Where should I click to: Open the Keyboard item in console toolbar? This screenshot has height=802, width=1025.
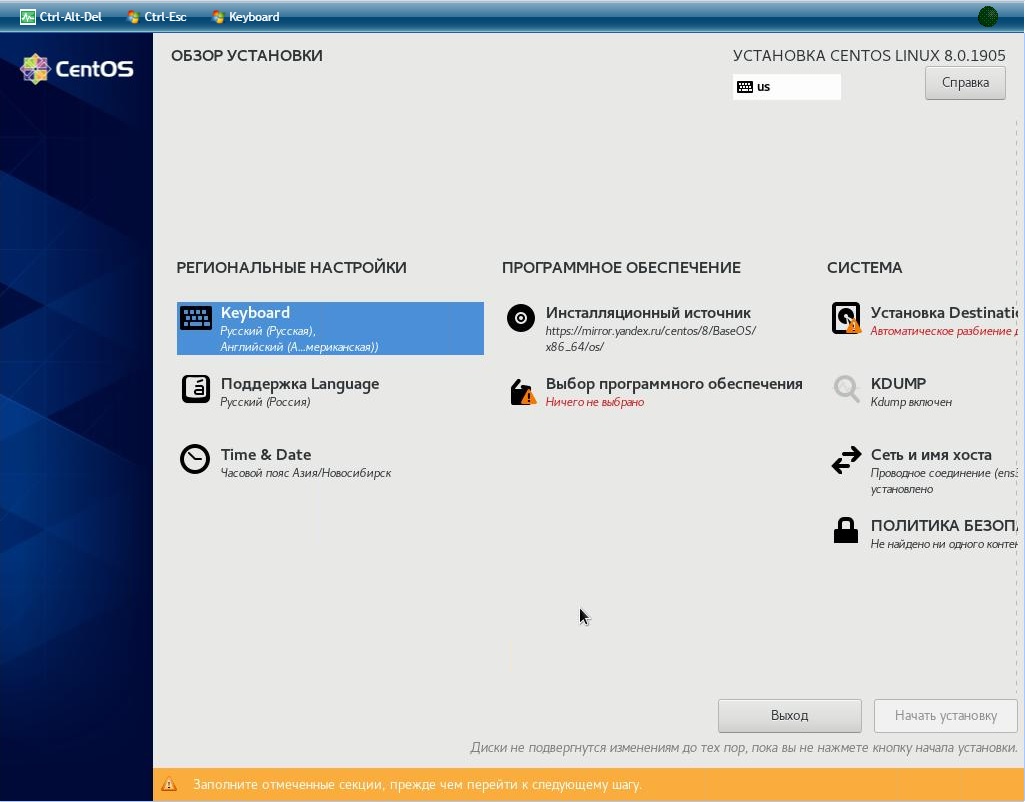pyautogui.click(x=246, y=17)
